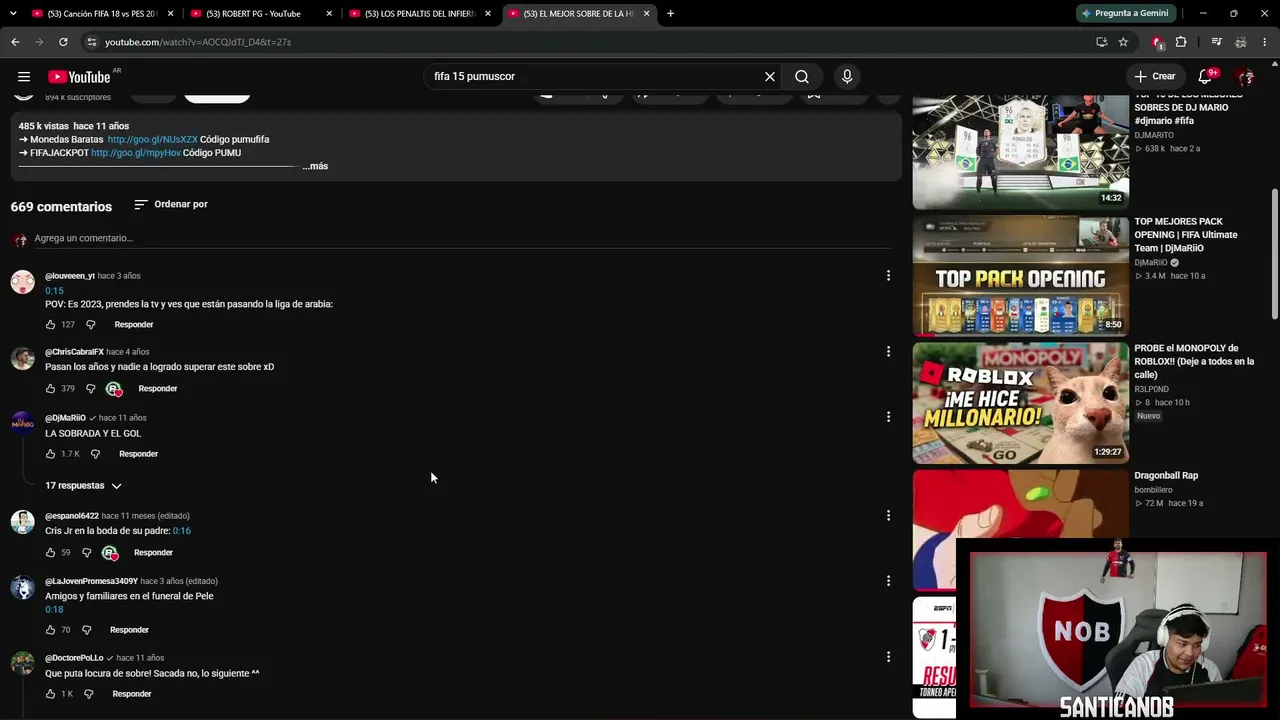The height and width of the screenshot is (720, 1280).
Task: Click the red extension icon with badge
Action: click(x=1157, y=42)
